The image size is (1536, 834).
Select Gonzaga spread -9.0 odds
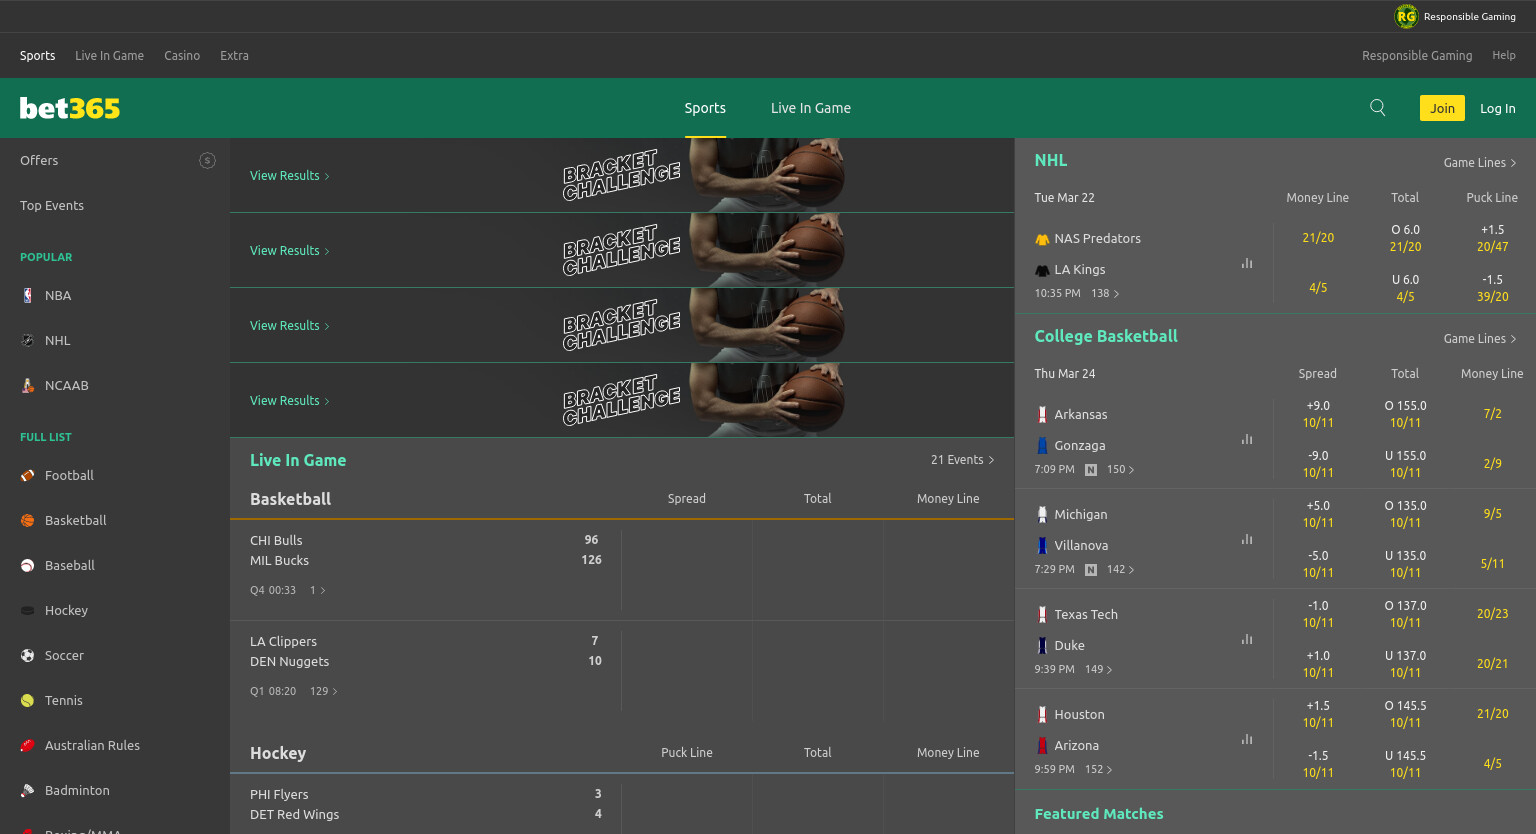(1318, 464)
